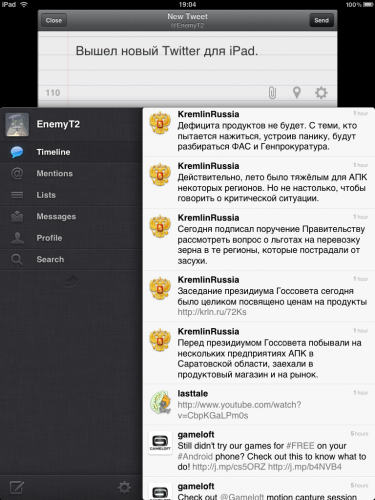Screen dimensions: 375x500
Task: Tap the location pin icon
Action: 297,93
